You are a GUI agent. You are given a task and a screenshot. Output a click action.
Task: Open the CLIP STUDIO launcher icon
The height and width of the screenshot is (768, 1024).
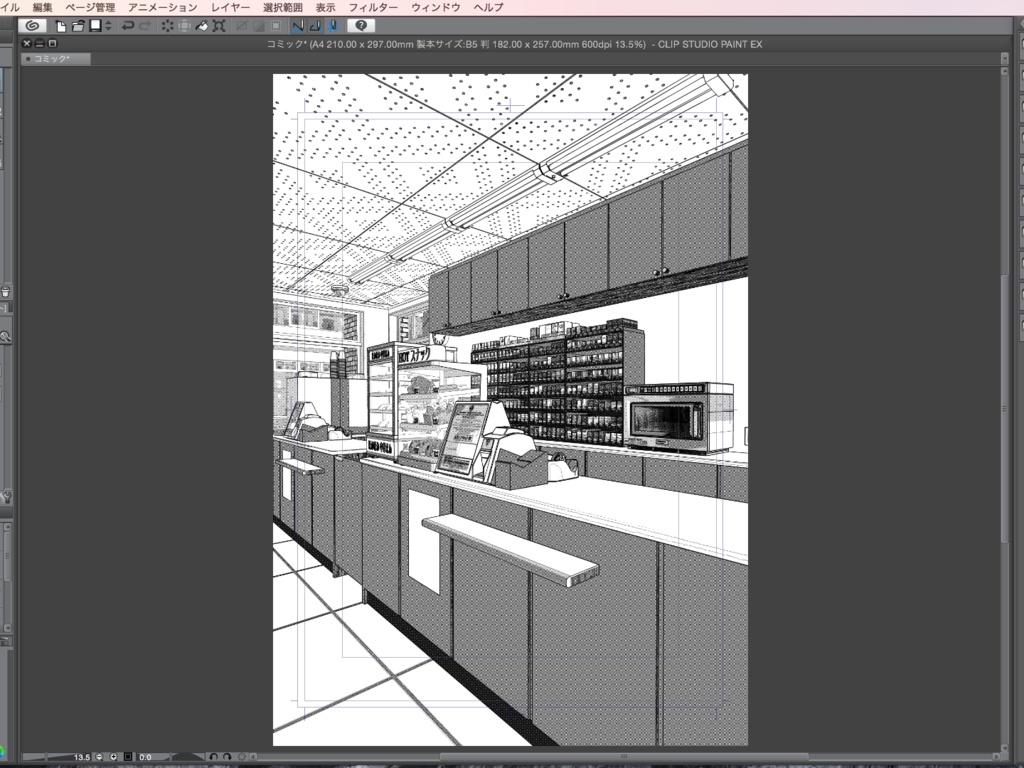pyautogui.click(x=32, y=25)
